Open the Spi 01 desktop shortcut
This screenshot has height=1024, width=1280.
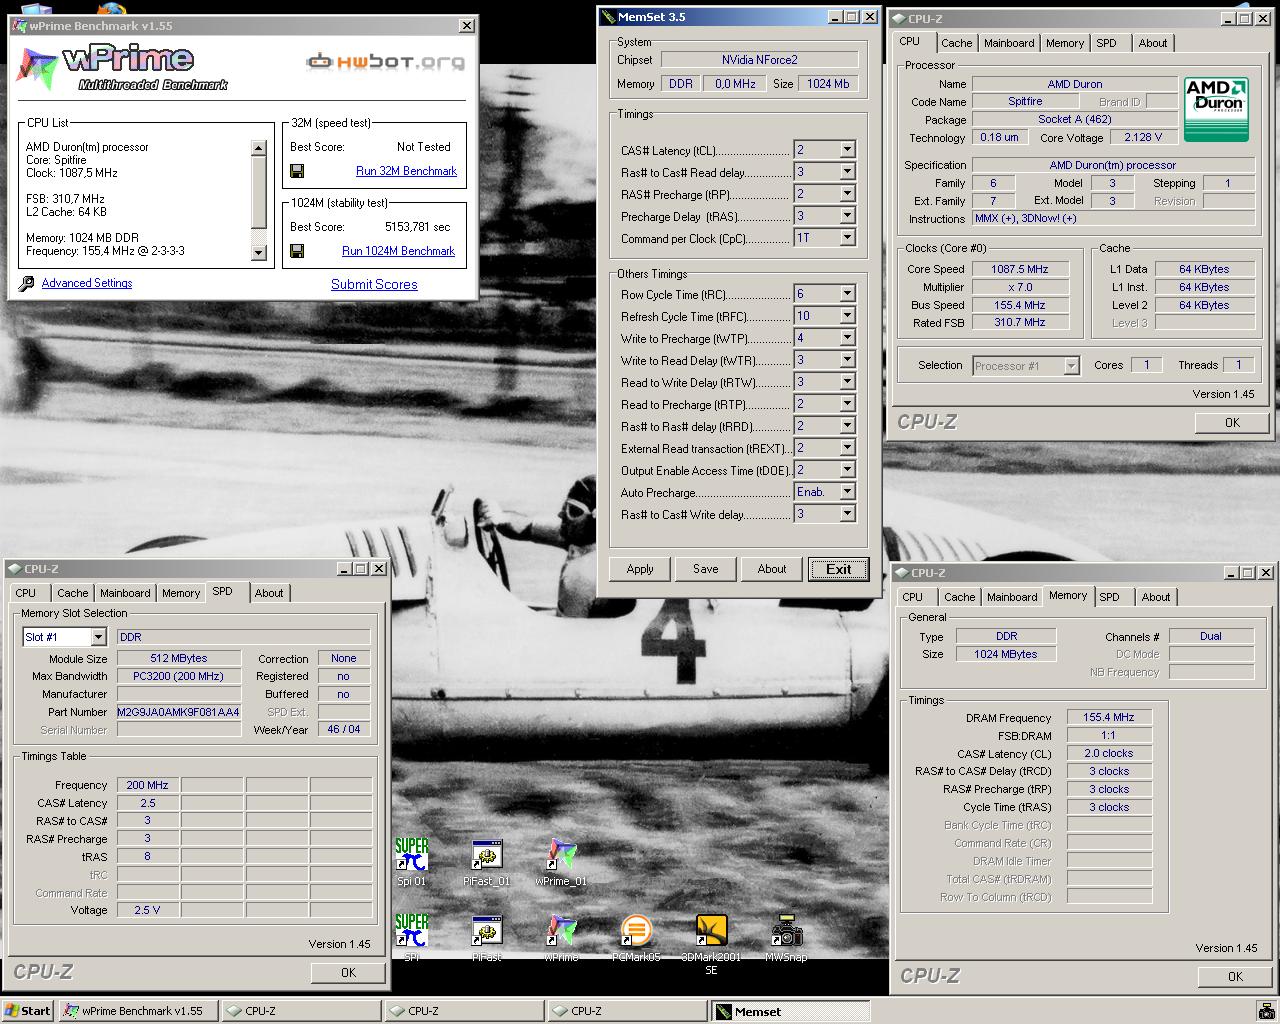tap(411, 861)
